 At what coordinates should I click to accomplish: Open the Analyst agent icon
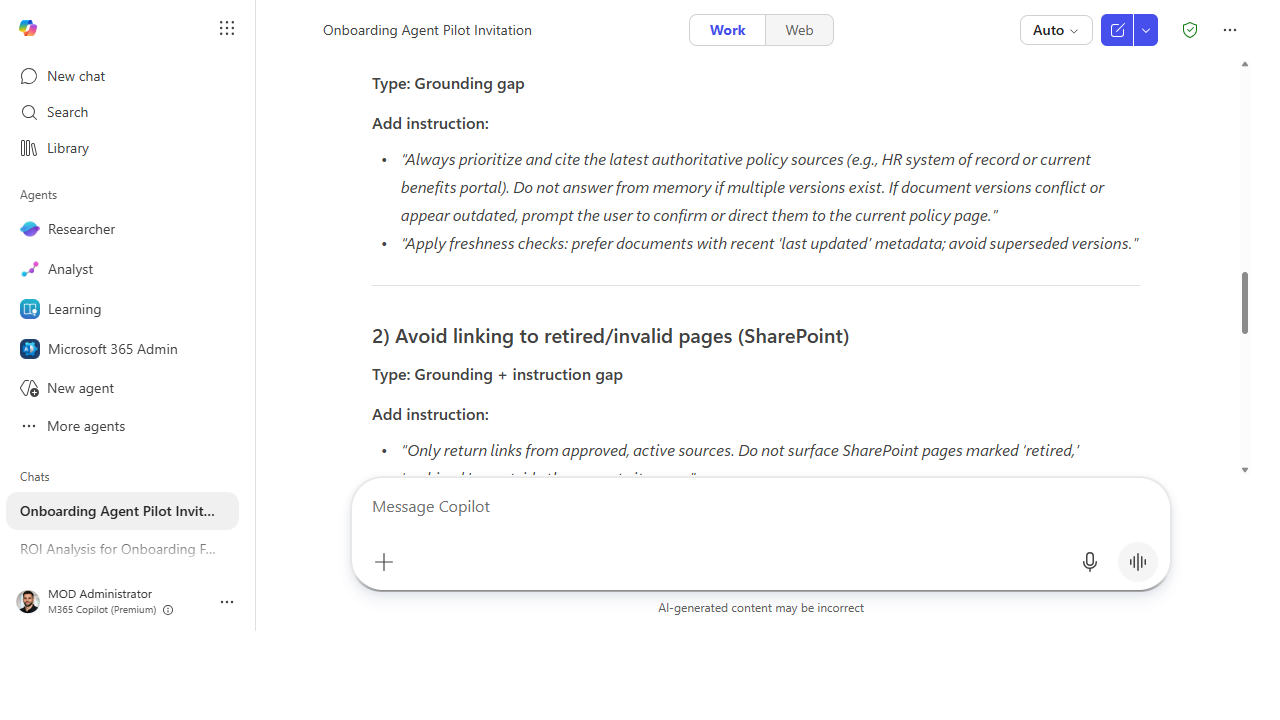(x=29, y=269)
